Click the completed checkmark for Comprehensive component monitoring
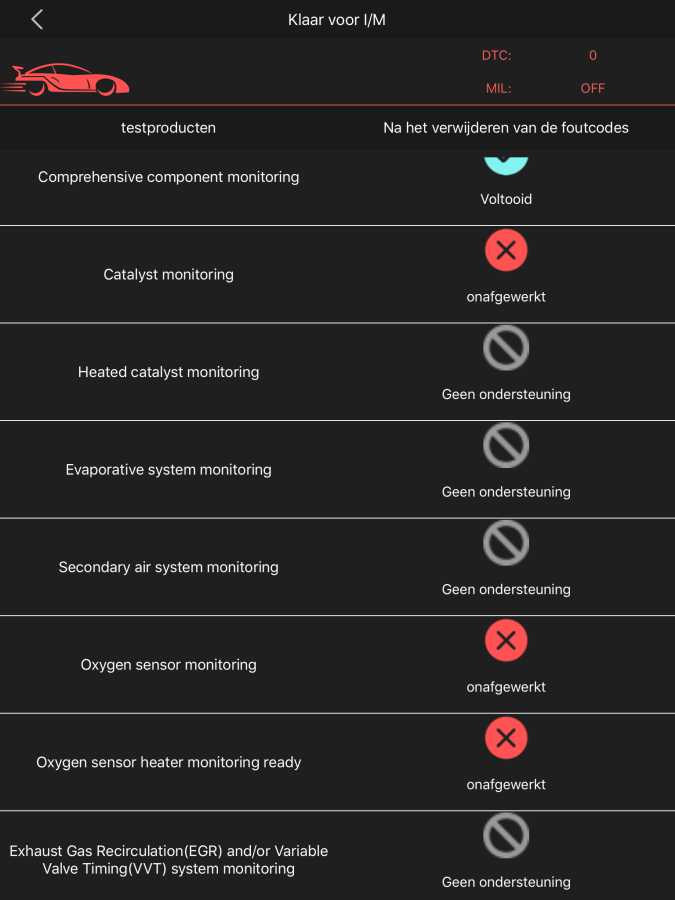 click(x=506, y=160)
